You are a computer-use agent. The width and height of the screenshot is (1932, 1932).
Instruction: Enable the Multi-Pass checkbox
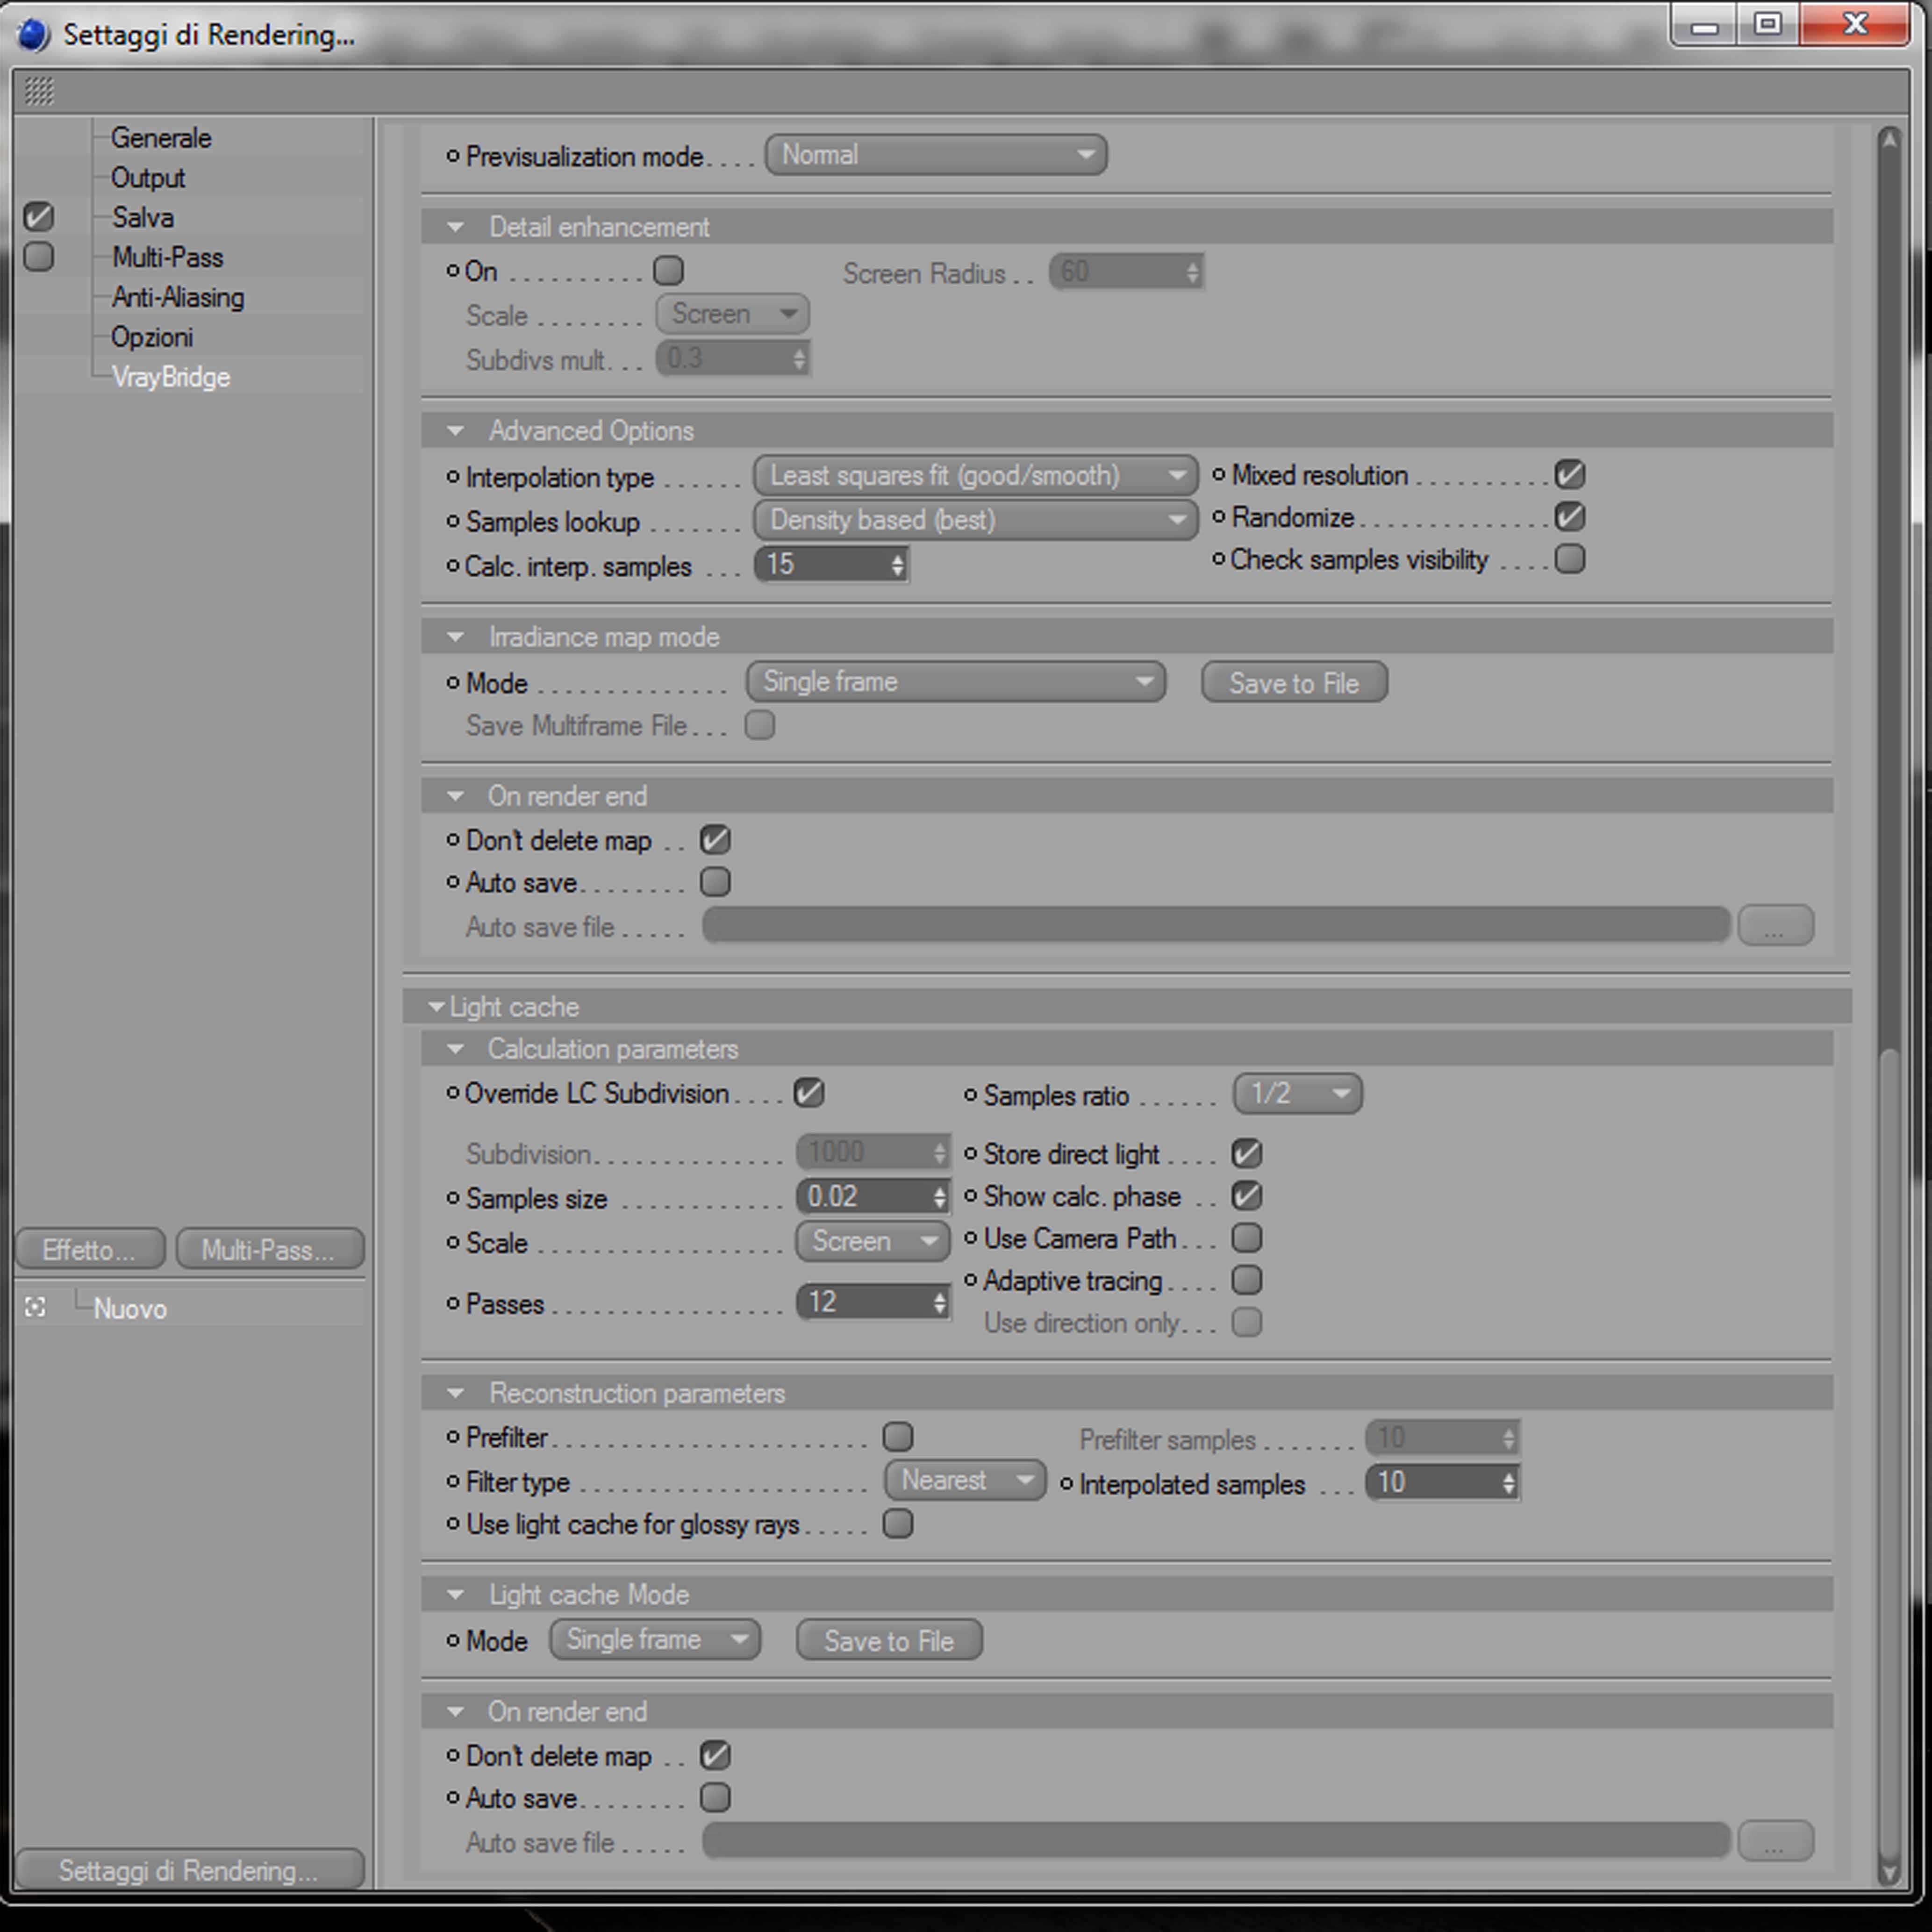pyautogui.click(x=39, y=257)
